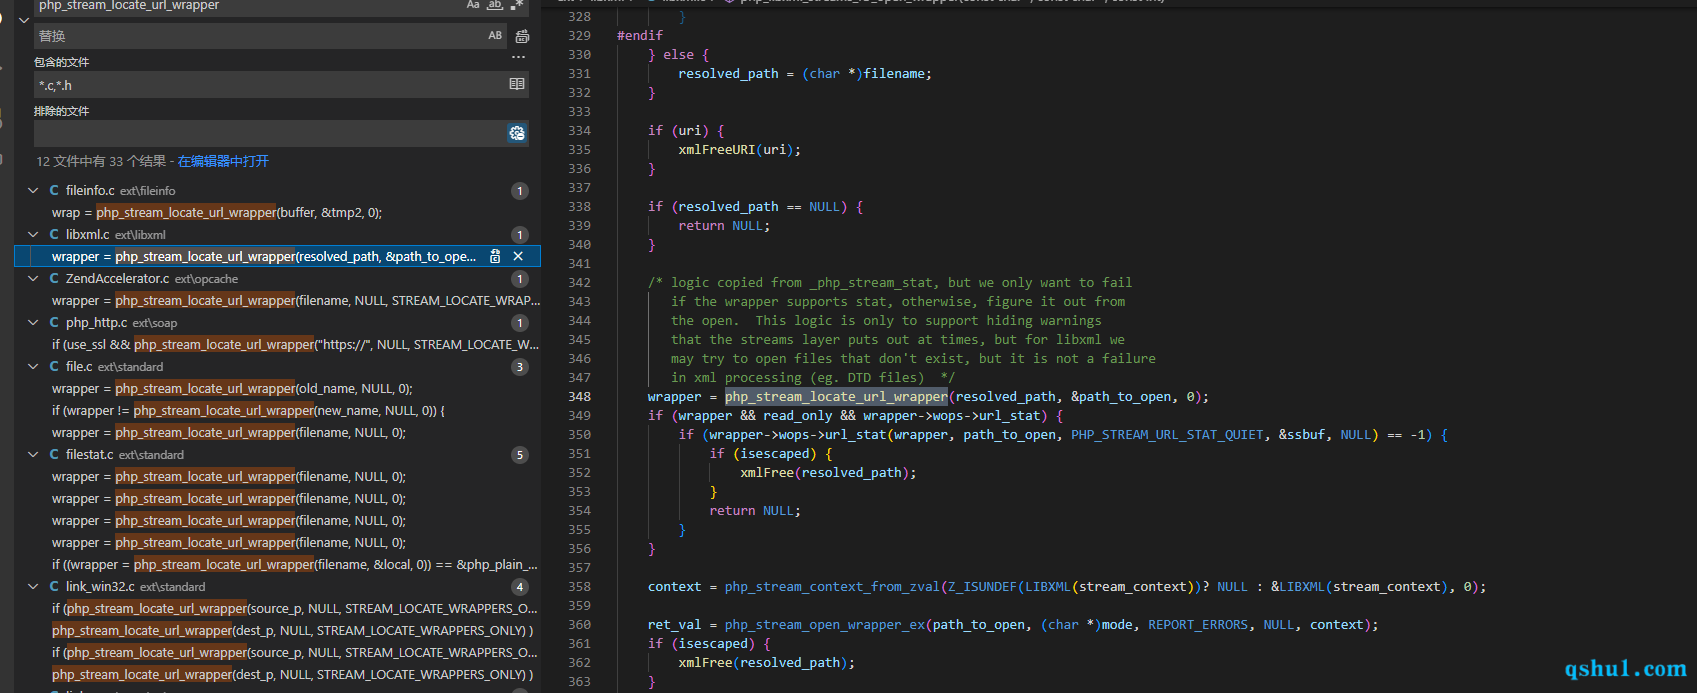Click the C file icon of link_win32.c

tap(54, 586)
